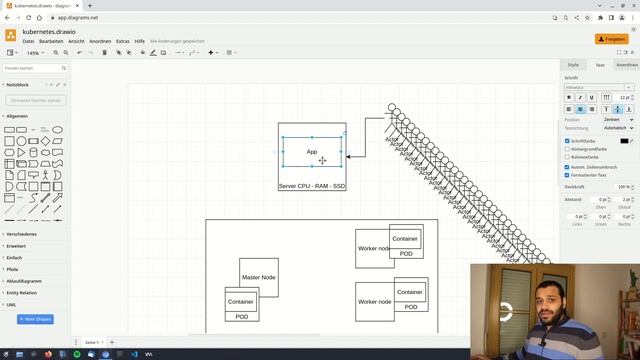This screenshot has height=360, width=640.
Task: Delete selection with the trash icon
Action: (104, 53)
